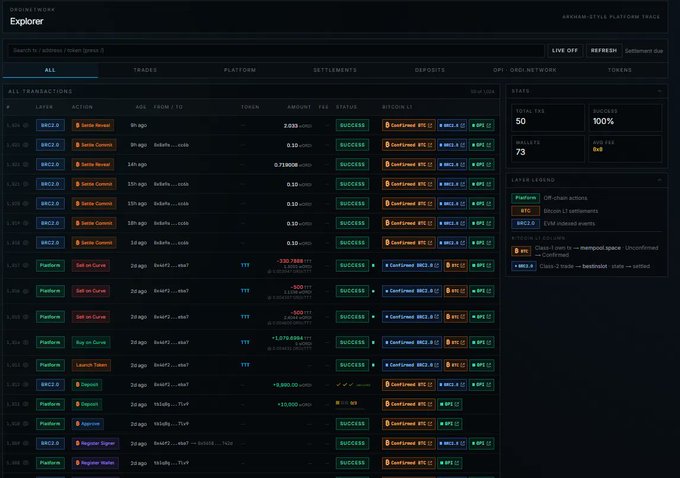Collapse the STATS panel

click(660, 91)
